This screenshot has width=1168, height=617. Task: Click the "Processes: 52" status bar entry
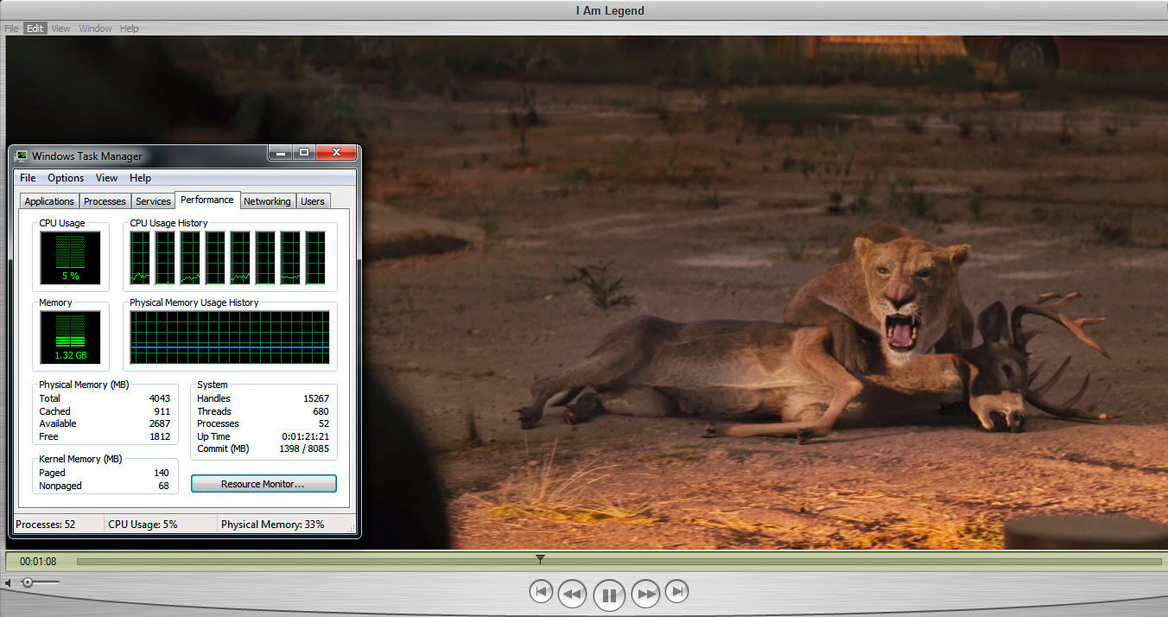click(x=45, y=525)
